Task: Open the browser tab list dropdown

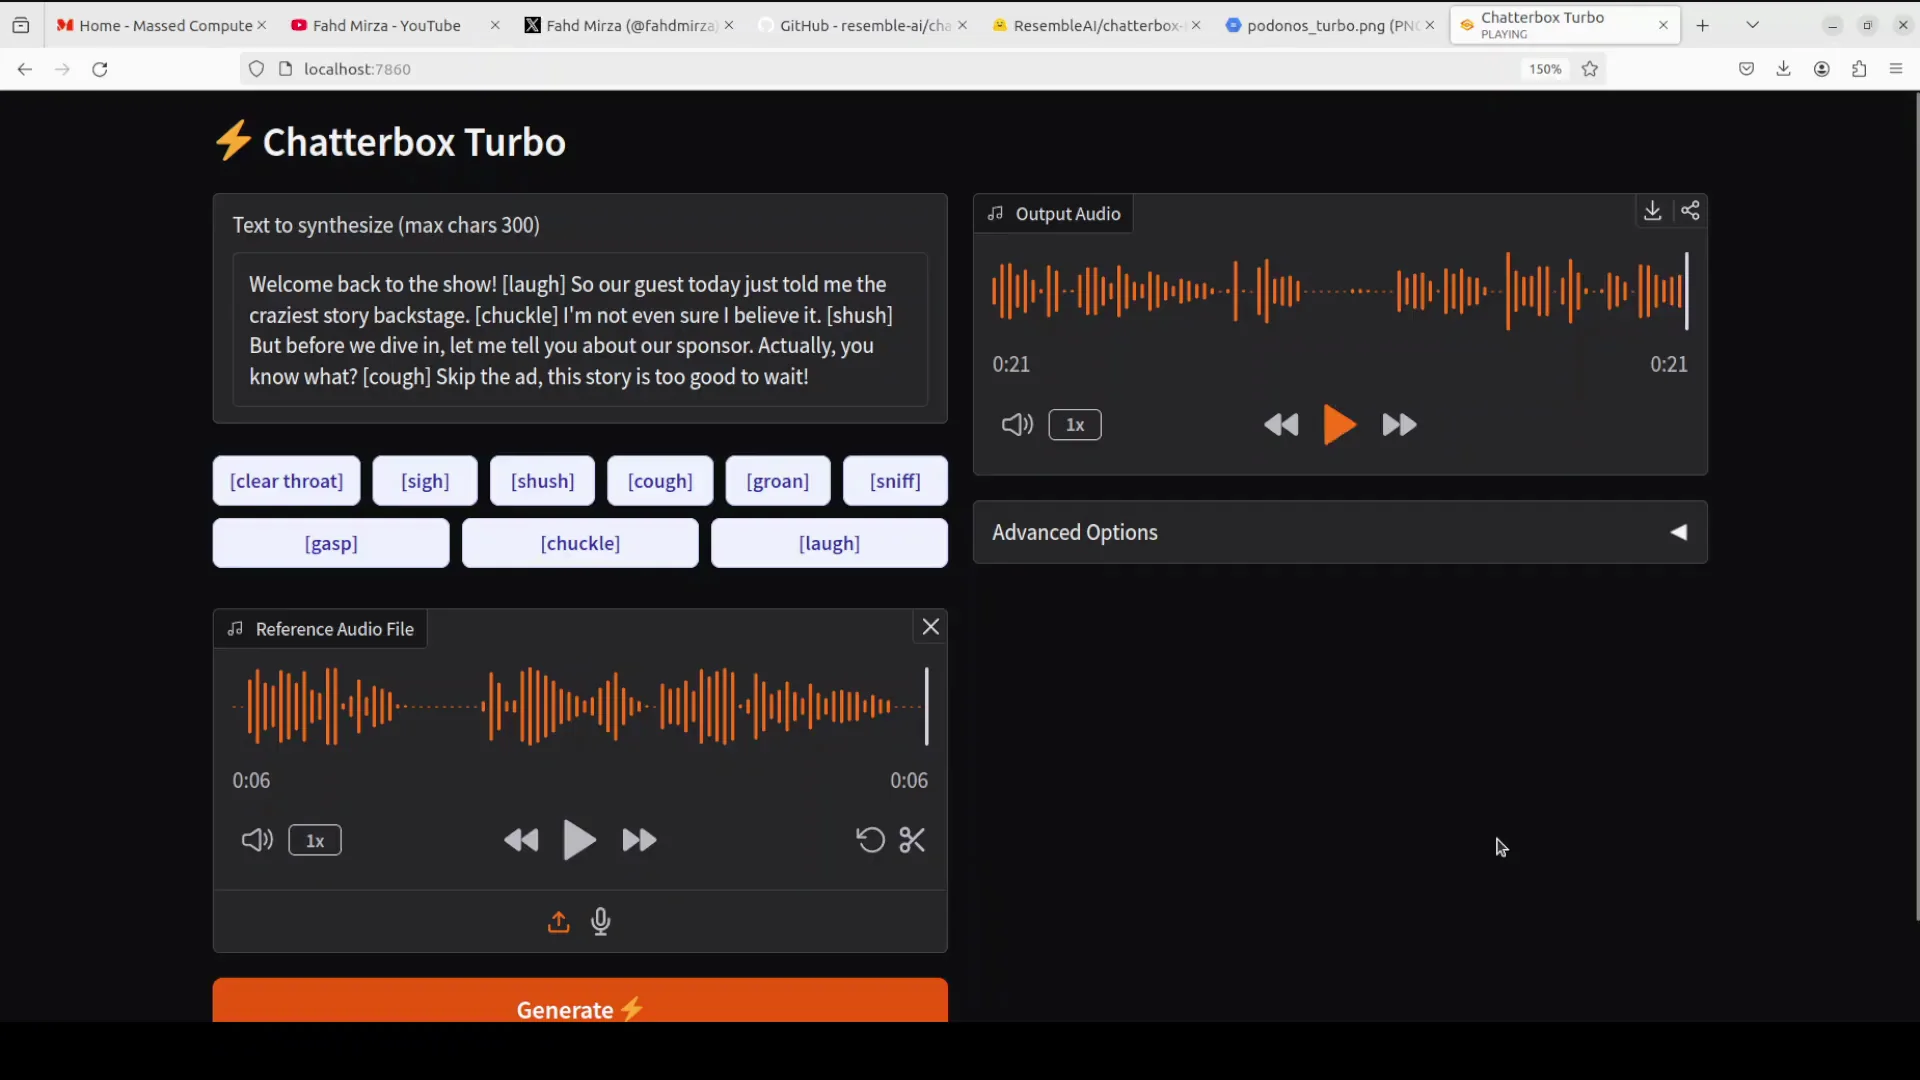Action: [x=1752, y=23]
